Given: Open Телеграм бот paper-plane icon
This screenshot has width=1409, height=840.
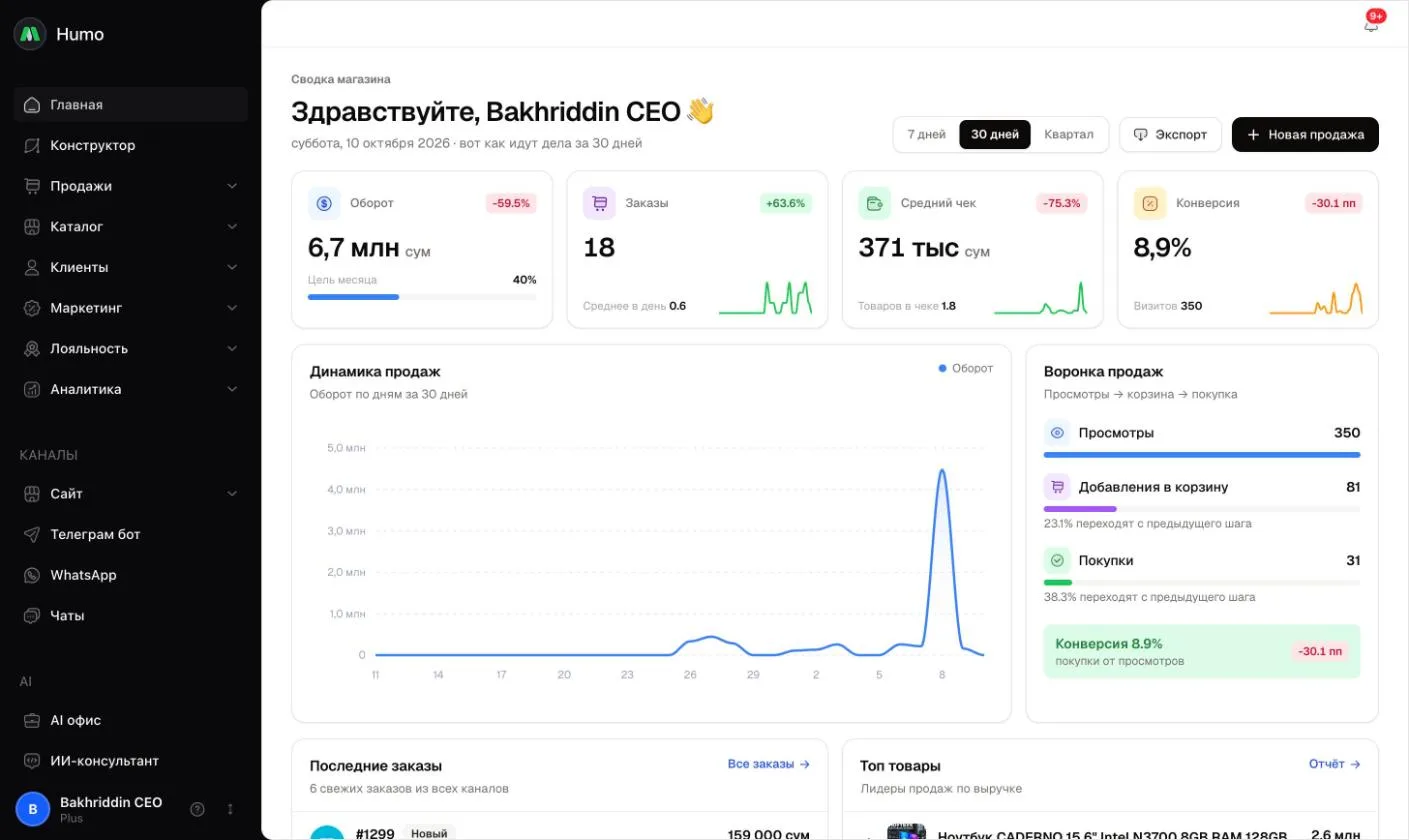Looking at the screenshot, I should (x=32, y=534).
